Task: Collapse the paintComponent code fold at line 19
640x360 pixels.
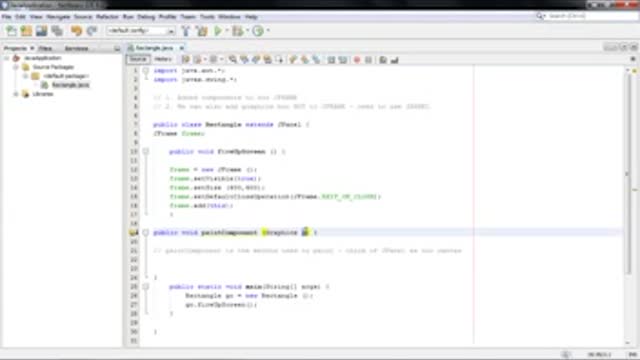Action: pyautogui.click(x=146, y=233)
